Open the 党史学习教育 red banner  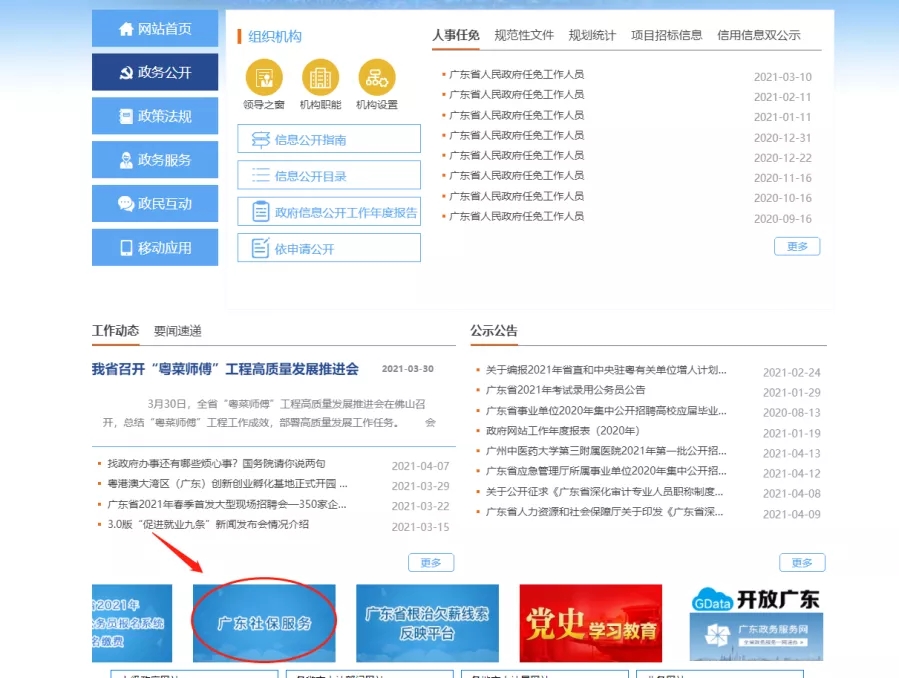tap(590, 622)
